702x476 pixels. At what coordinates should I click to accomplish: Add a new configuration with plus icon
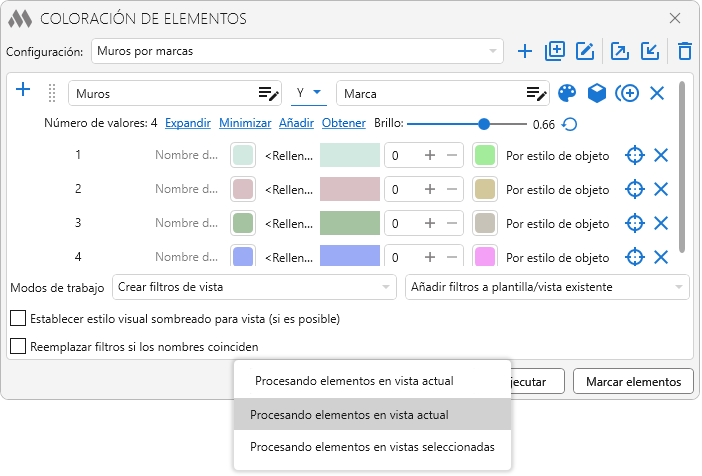point(525,51)
